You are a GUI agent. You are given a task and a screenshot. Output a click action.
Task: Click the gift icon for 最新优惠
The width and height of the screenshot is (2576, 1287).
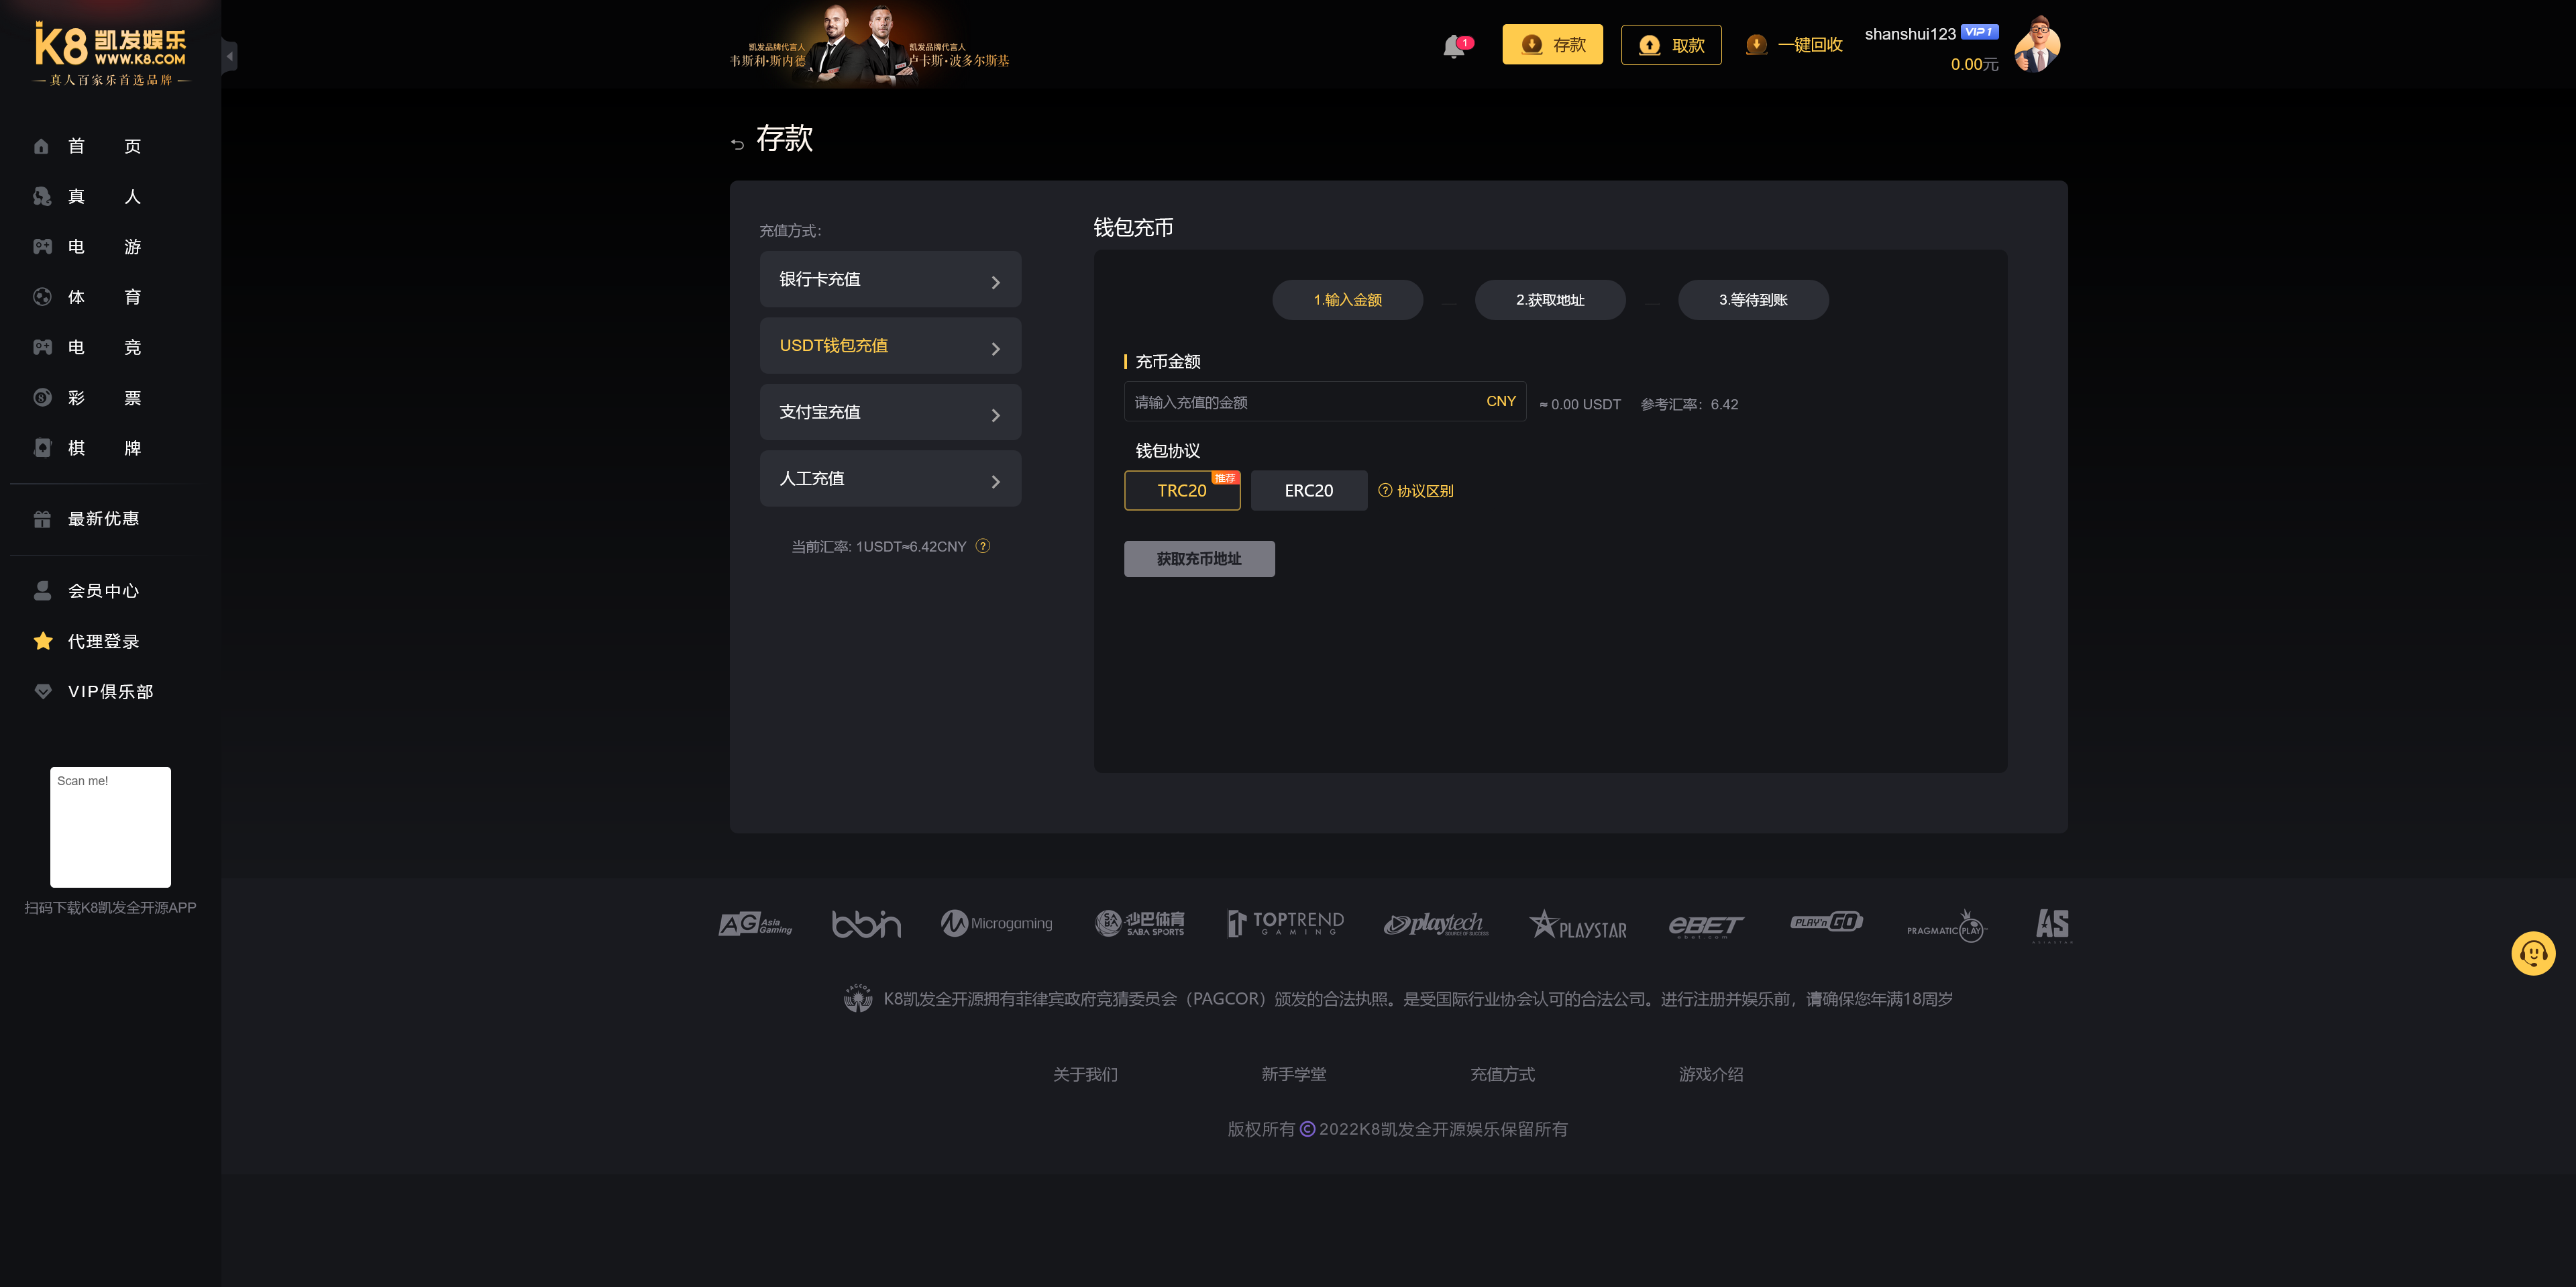click(x=42, y=519)
